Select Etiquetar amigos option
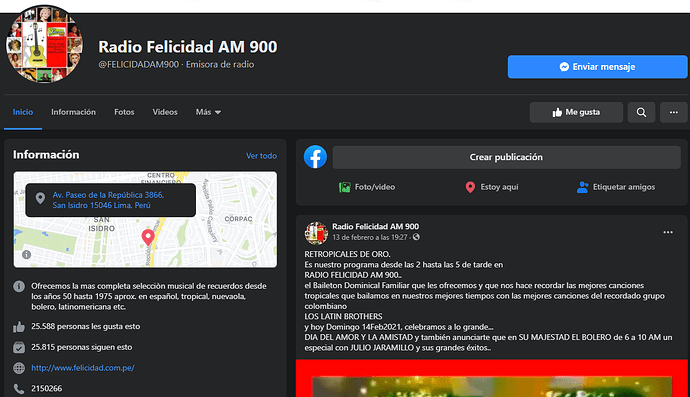This screenshot has height=397, width=690. [x=616, y=187]
